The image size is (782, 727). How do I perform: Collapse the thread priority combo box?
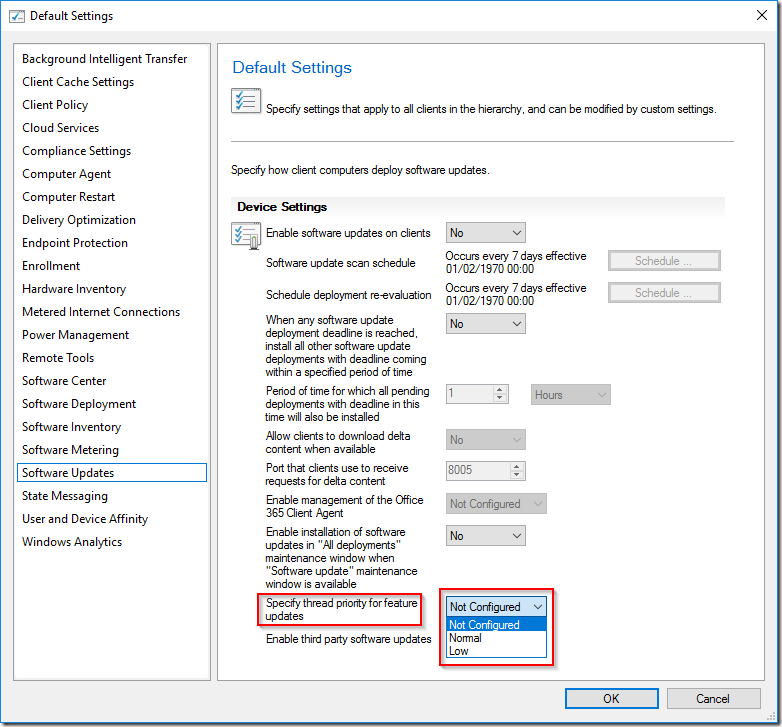[x=538, y=607]
